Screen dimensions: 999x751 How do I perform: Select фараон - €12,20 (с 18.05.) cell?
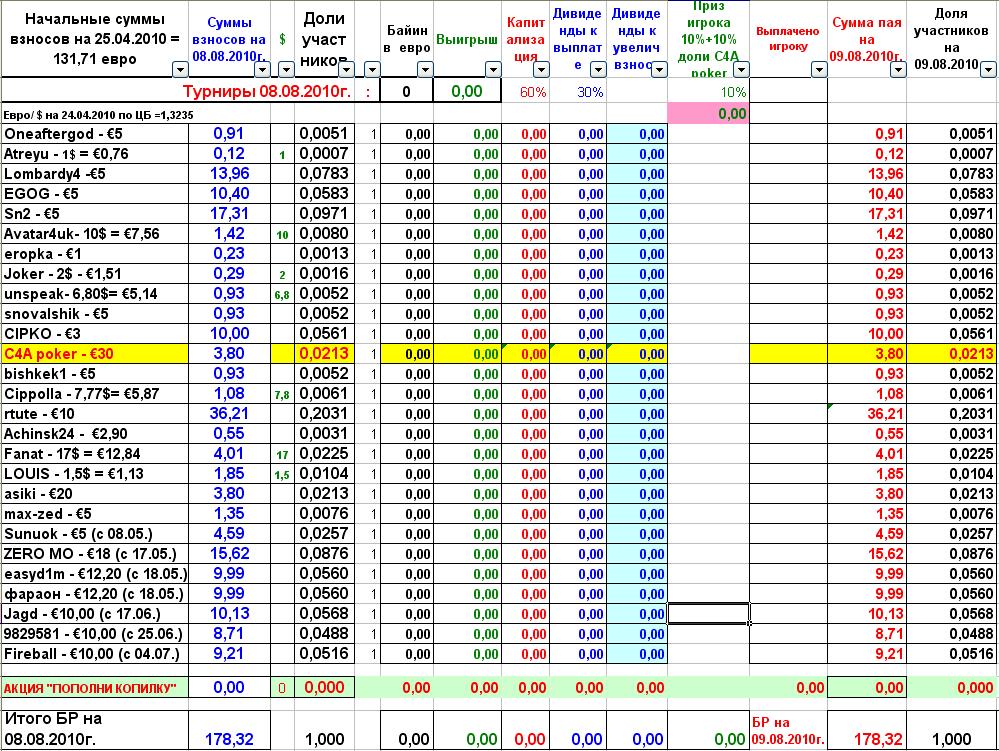95,594
